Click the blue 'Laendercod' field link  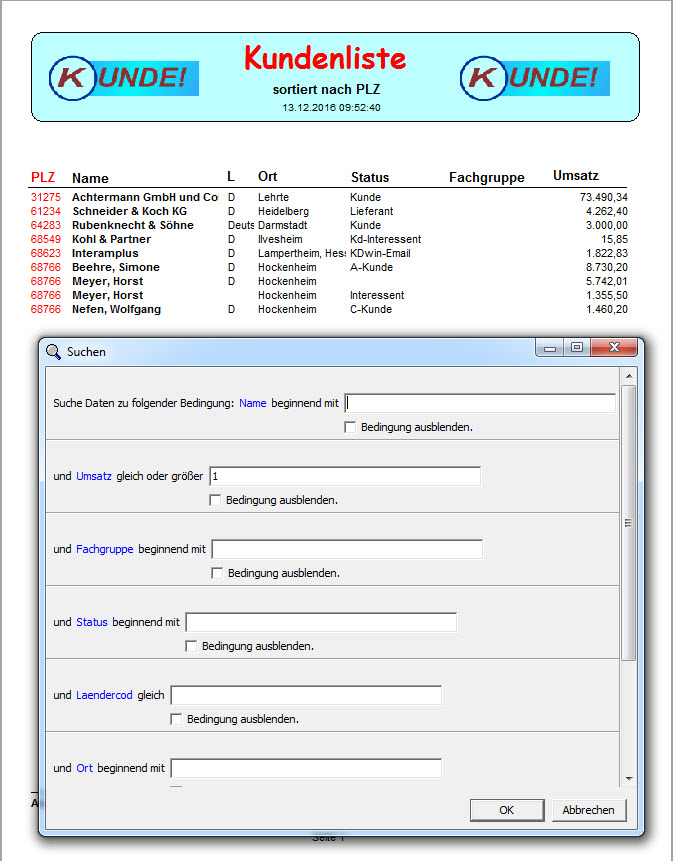[104, 695]
